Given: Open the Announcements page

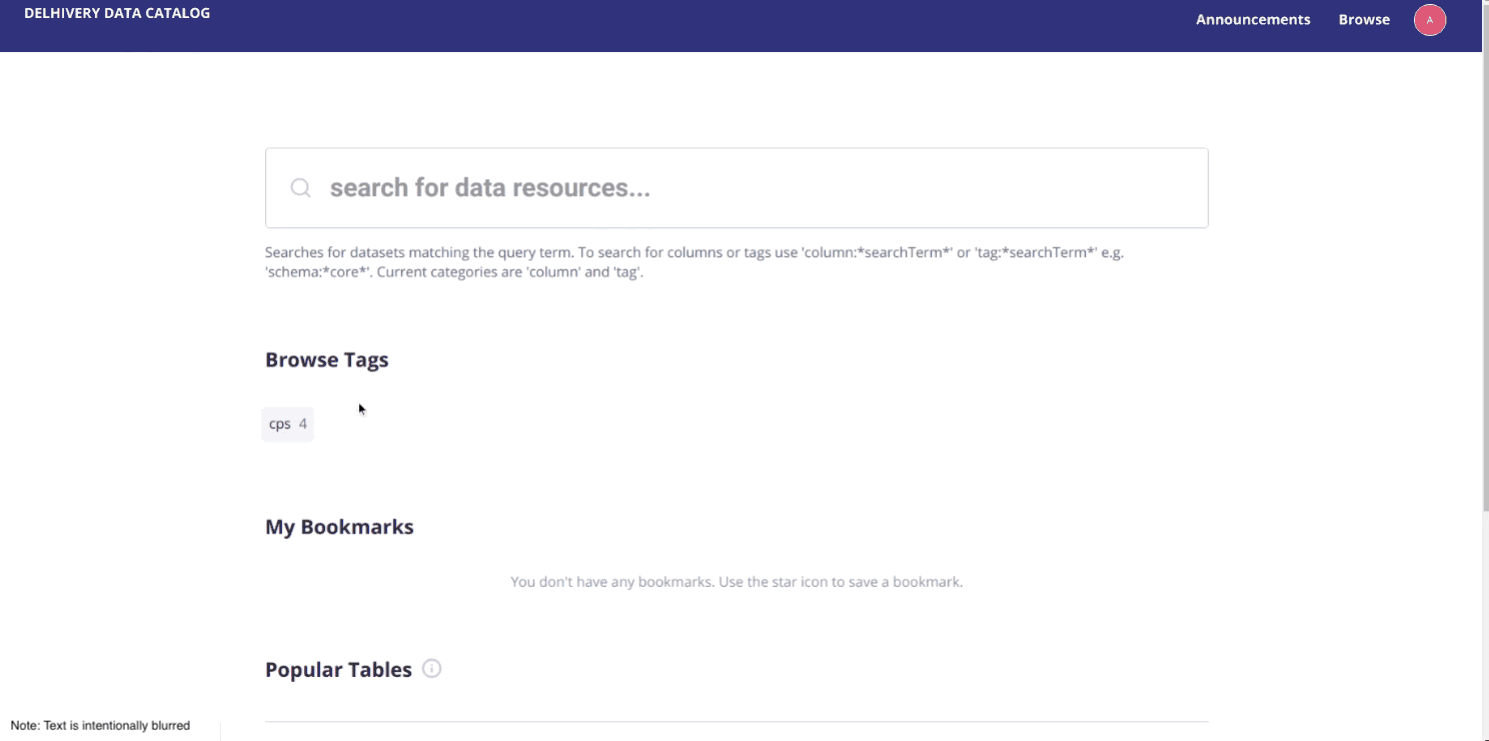Looking at the screenshot, I should 1253,19.
